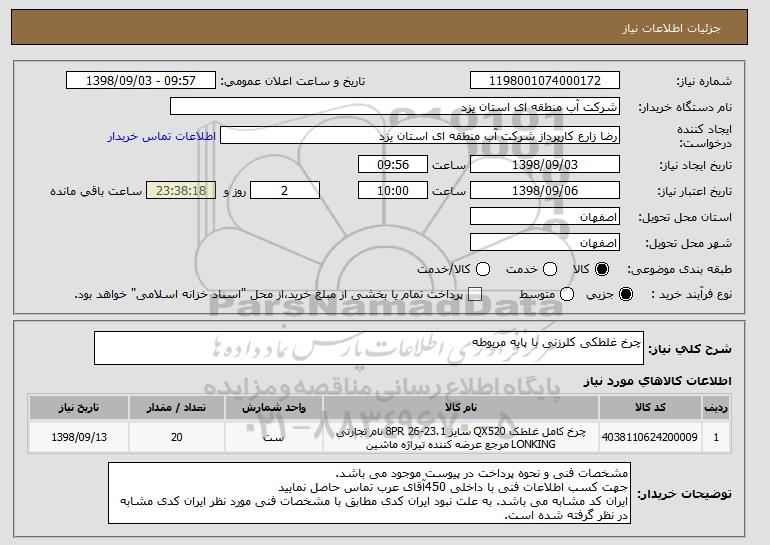Click product code 403811062420​0009 cell
Viewport: 770px width, 545px height.
tap(650, 437)
